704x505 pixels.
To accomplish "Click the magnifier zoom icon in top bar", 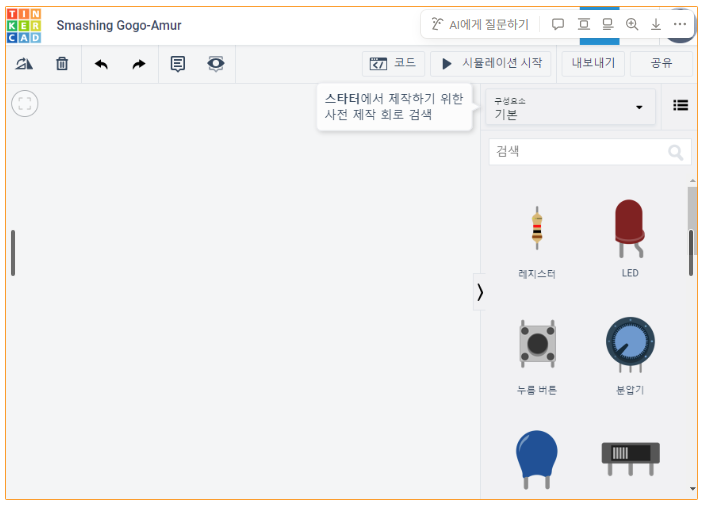I will tap(632, 24).
